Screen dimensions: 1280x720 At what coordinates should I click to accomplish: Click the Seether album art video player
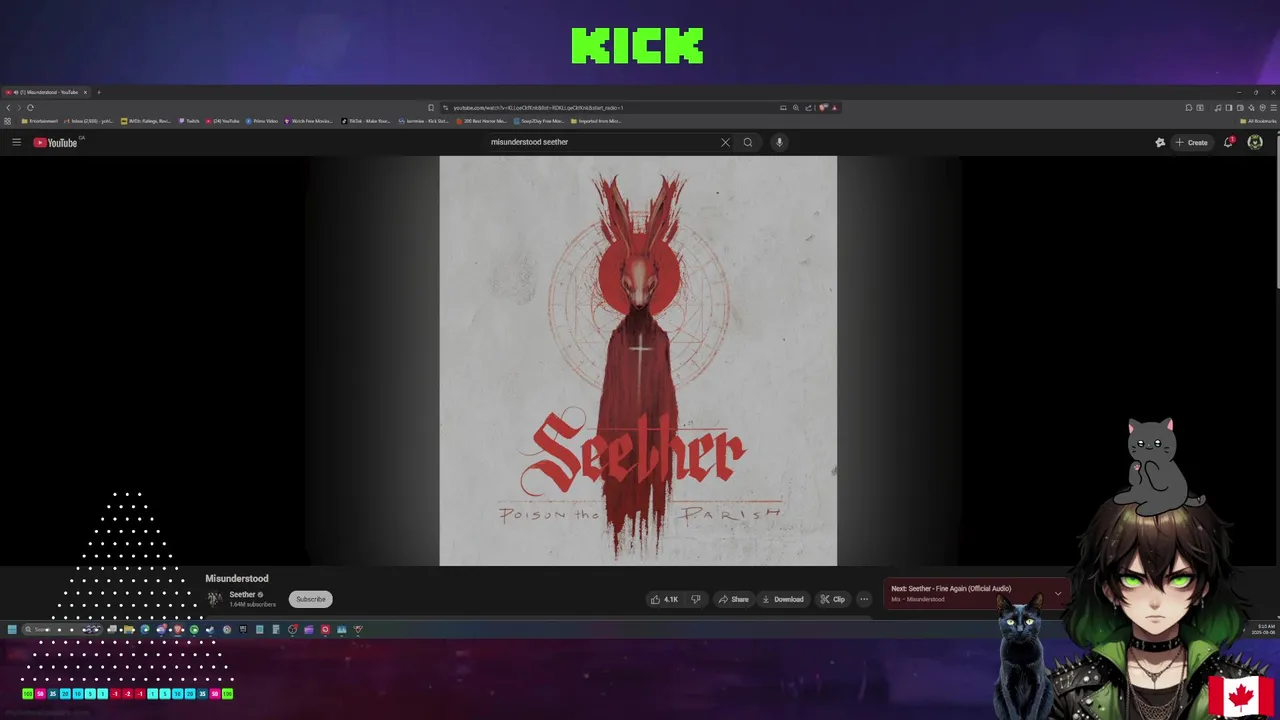[x=638, y=361]
